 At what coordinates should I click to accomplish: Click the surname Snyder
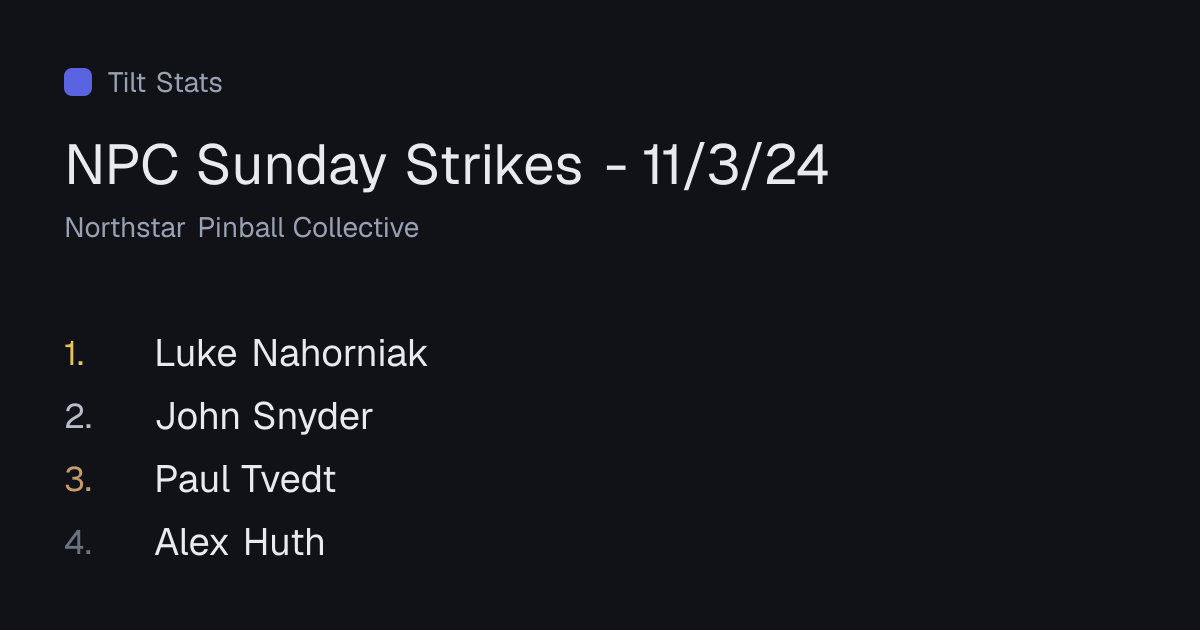[313, 416]
